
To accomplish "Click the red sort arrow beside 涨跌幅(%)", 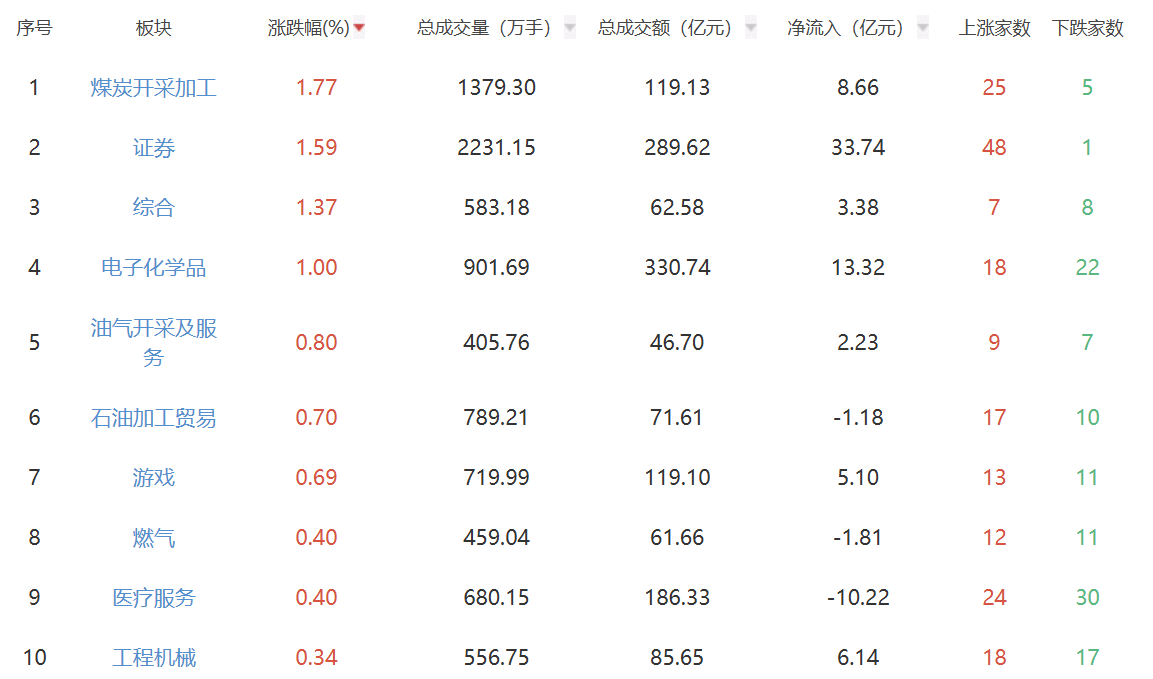I will tap(358, 27).
